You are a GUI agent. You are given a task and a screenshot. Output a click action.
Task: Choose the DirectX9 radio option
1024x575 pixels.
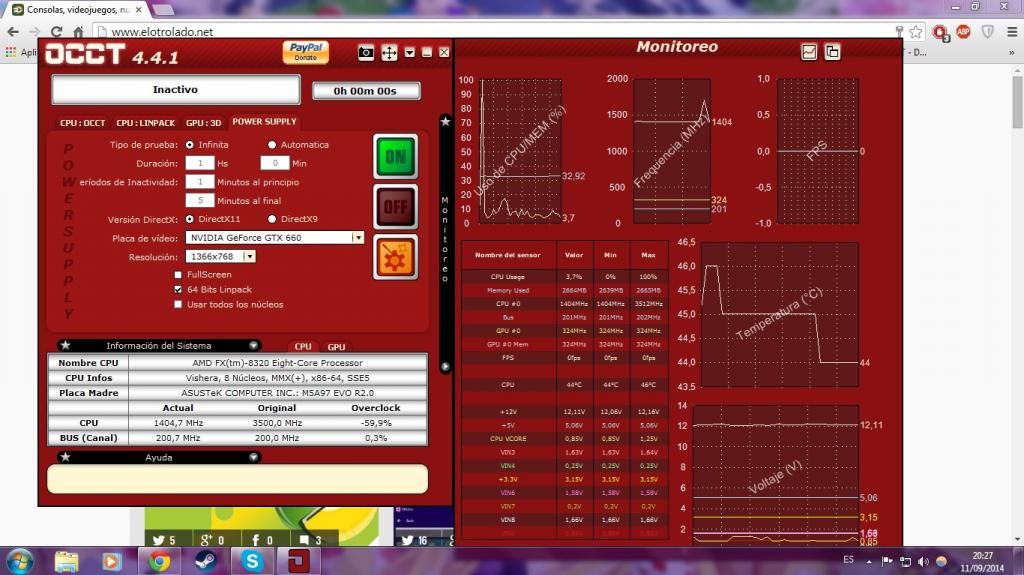point(272,219)
